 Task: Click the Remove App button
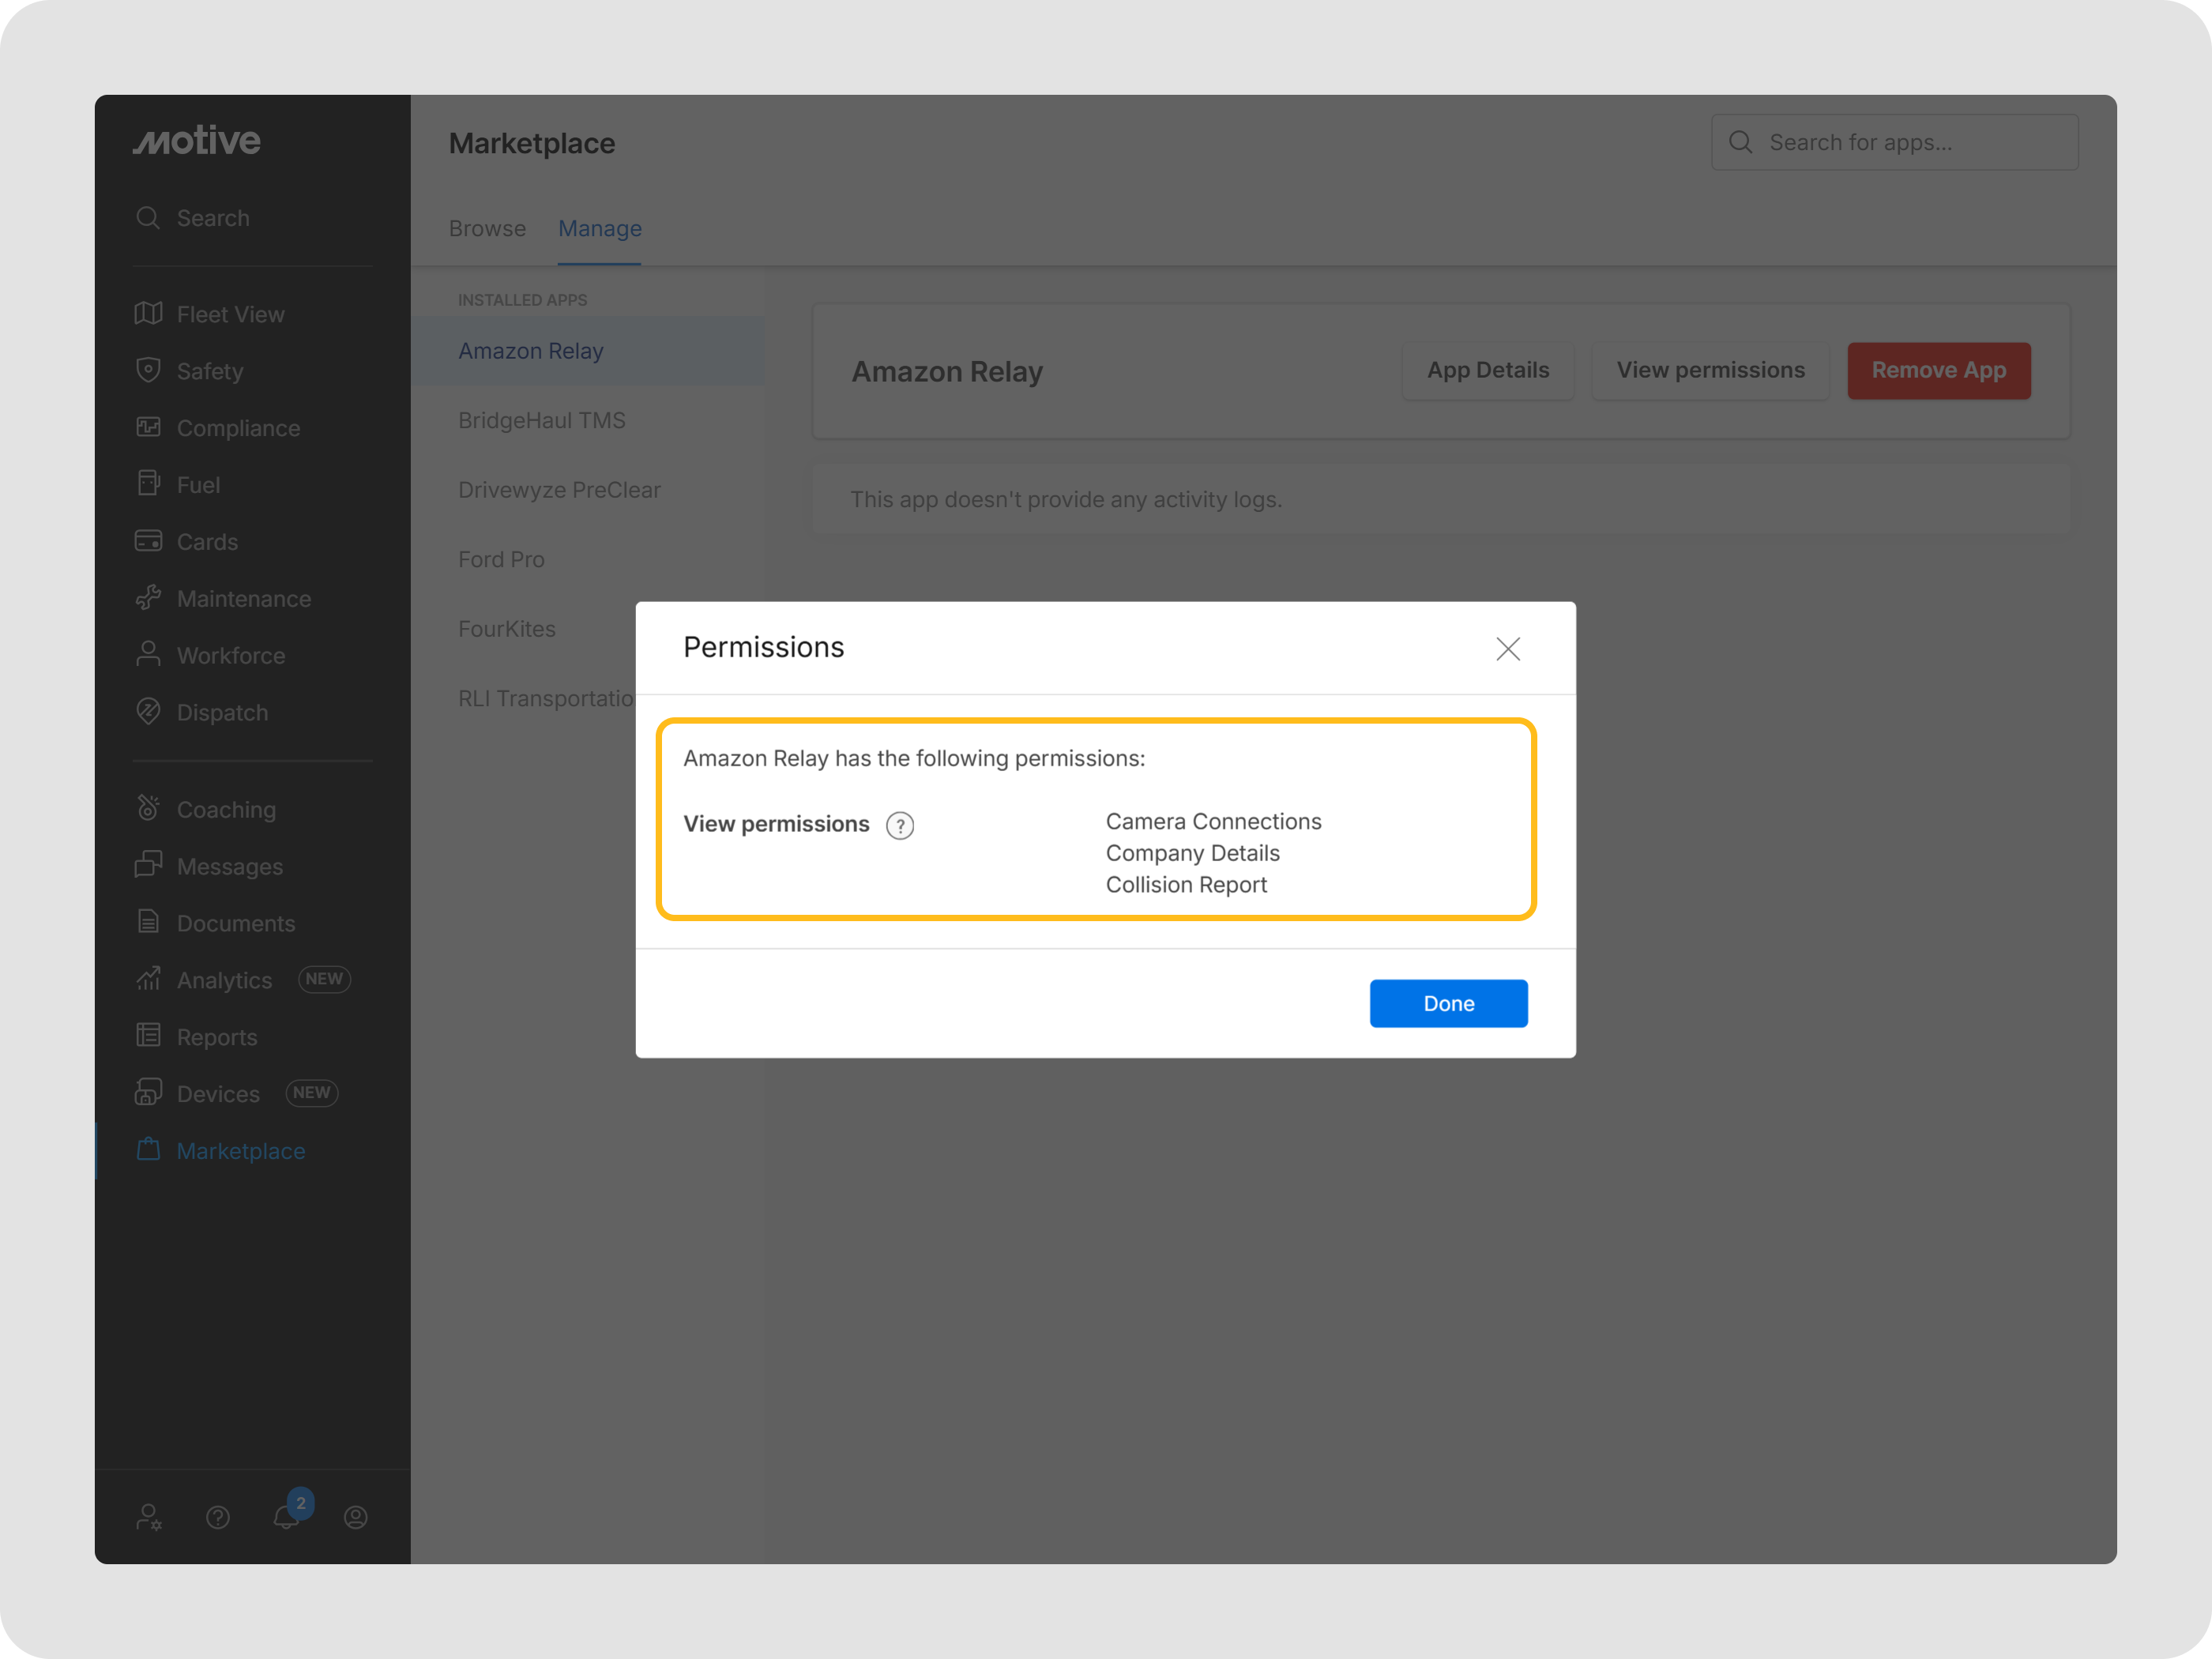coord(1937,371)
